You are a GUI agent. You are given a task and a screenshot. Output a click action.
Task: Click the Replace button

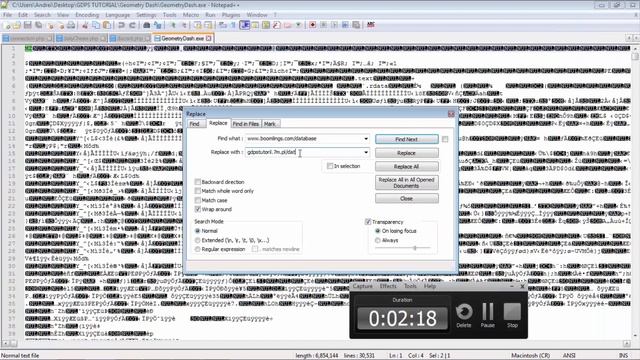(x=407, y=153)
